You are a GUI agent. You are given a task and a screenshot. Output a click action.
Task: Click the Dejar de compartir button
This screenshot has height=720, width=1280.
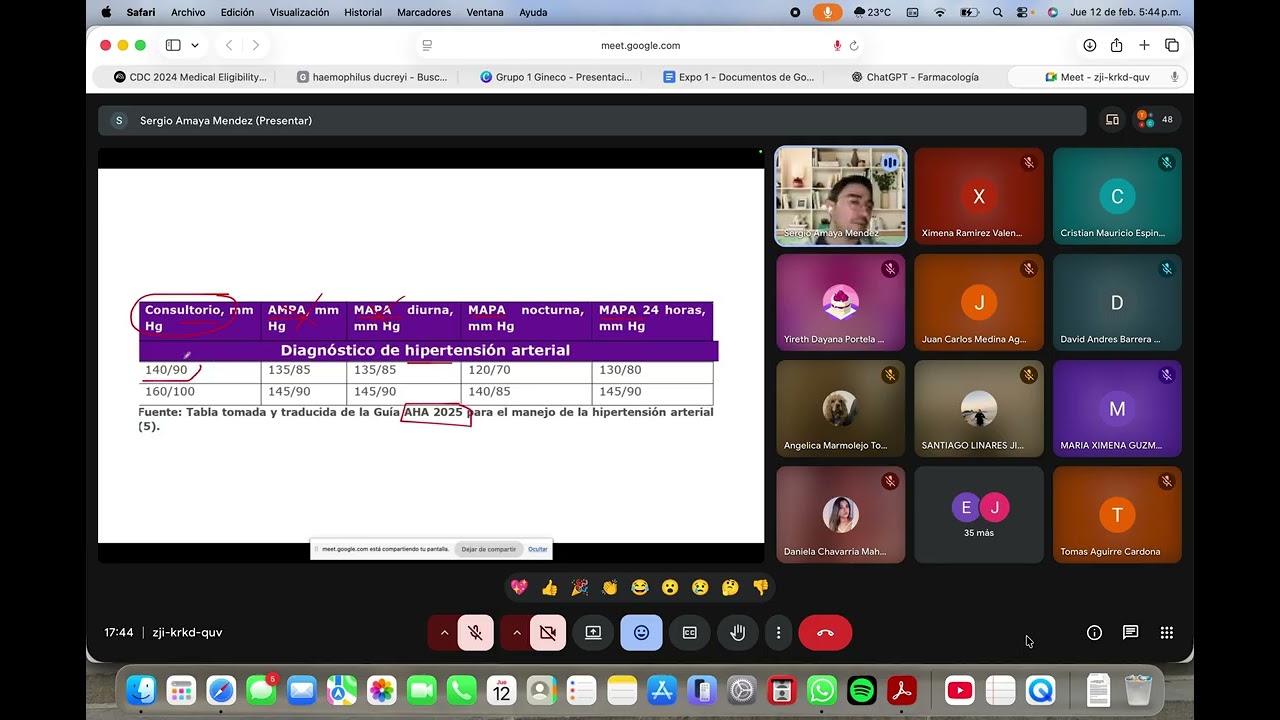pyautogui.click(x=488, y=549)
